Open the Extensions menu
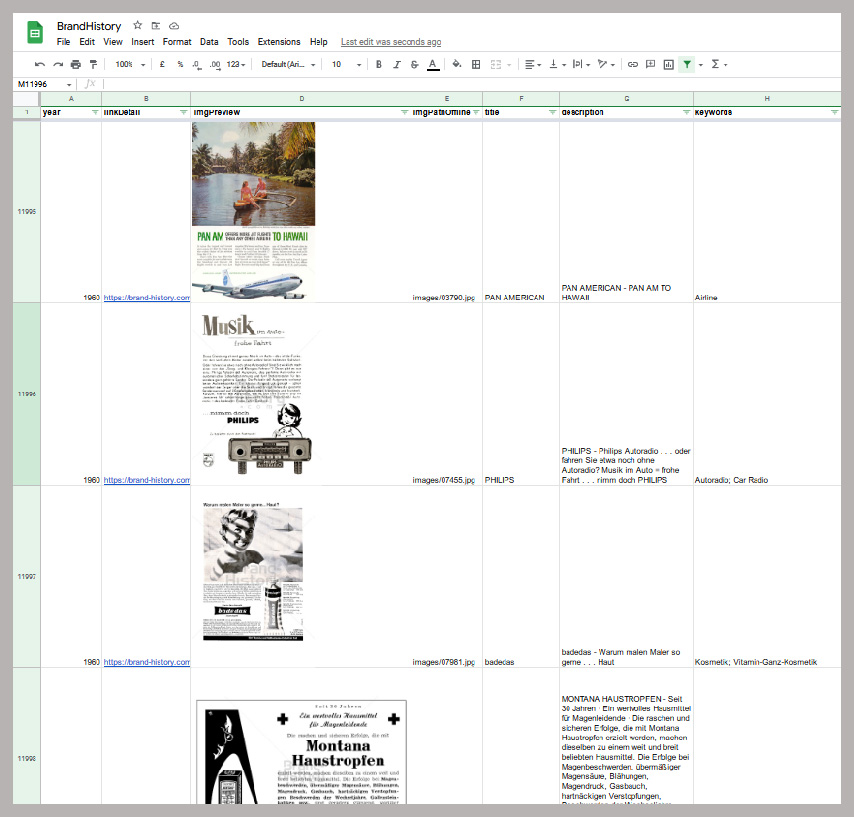The width and height of the screenshot is (854, 817). [x=278, y=42]
